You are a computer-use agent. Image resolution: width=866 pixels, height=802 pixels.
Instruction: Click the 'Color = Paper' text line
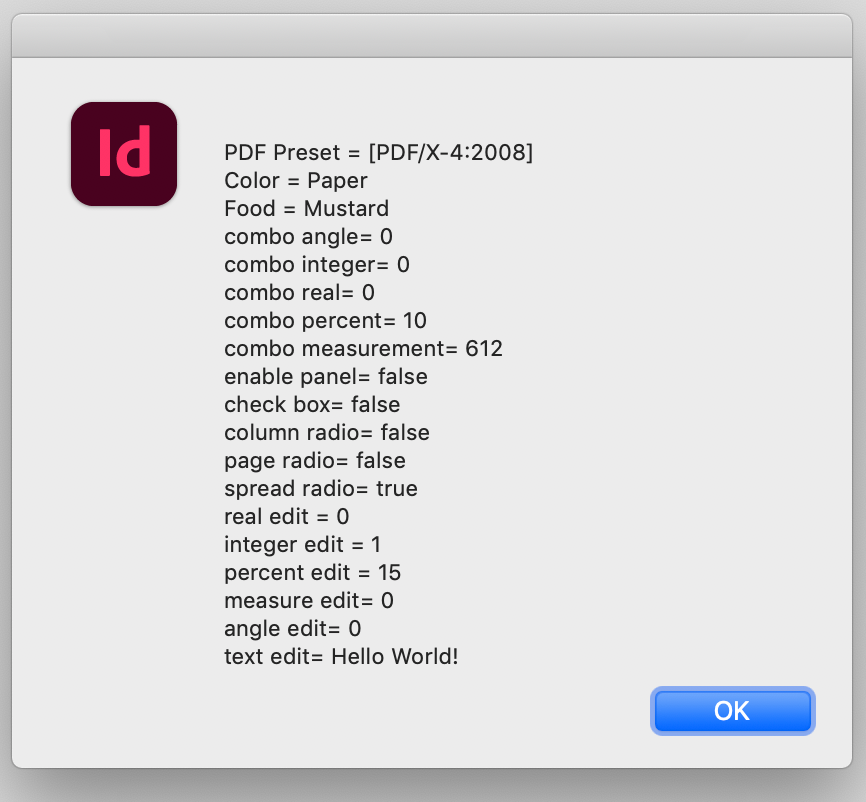coord(295,181)
